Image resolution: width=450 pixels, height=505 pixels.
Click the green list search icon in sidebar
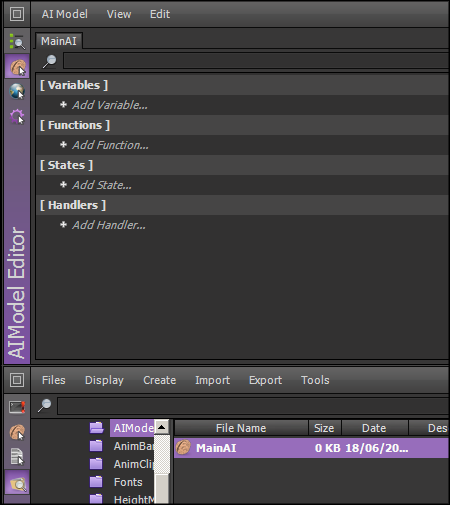coord(17,41)
